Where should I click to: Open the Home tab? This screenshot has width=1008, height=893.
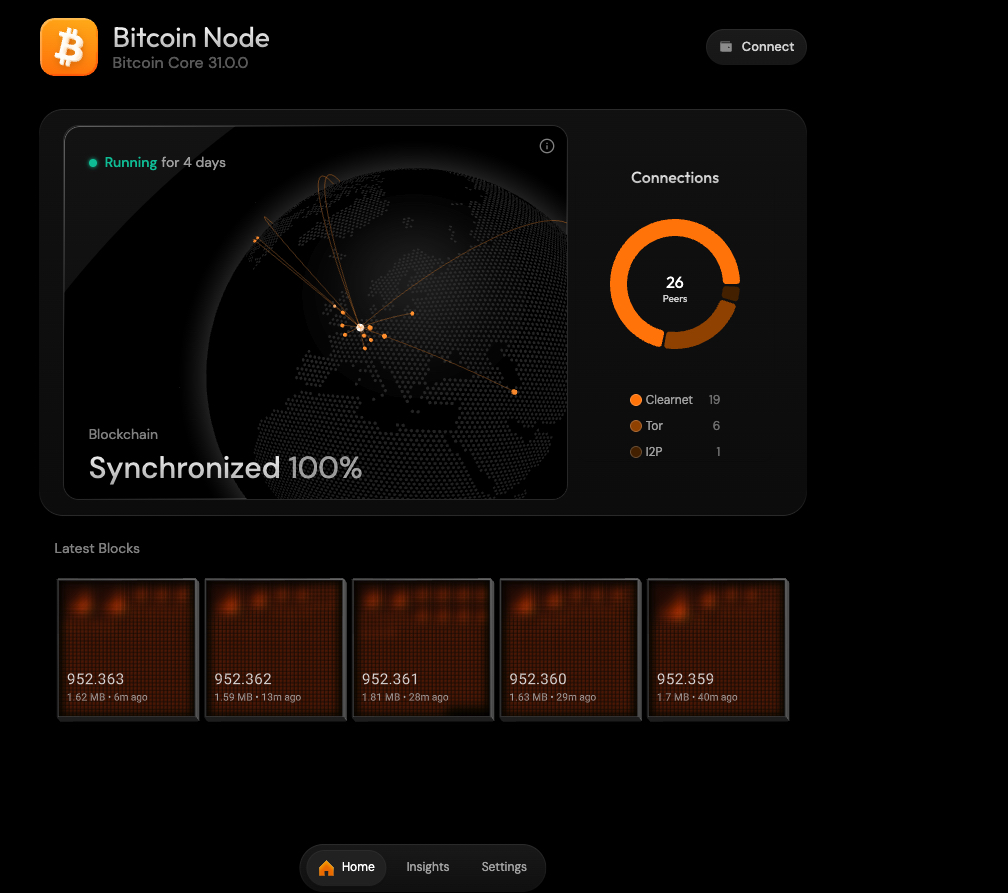tap(346, 867)
